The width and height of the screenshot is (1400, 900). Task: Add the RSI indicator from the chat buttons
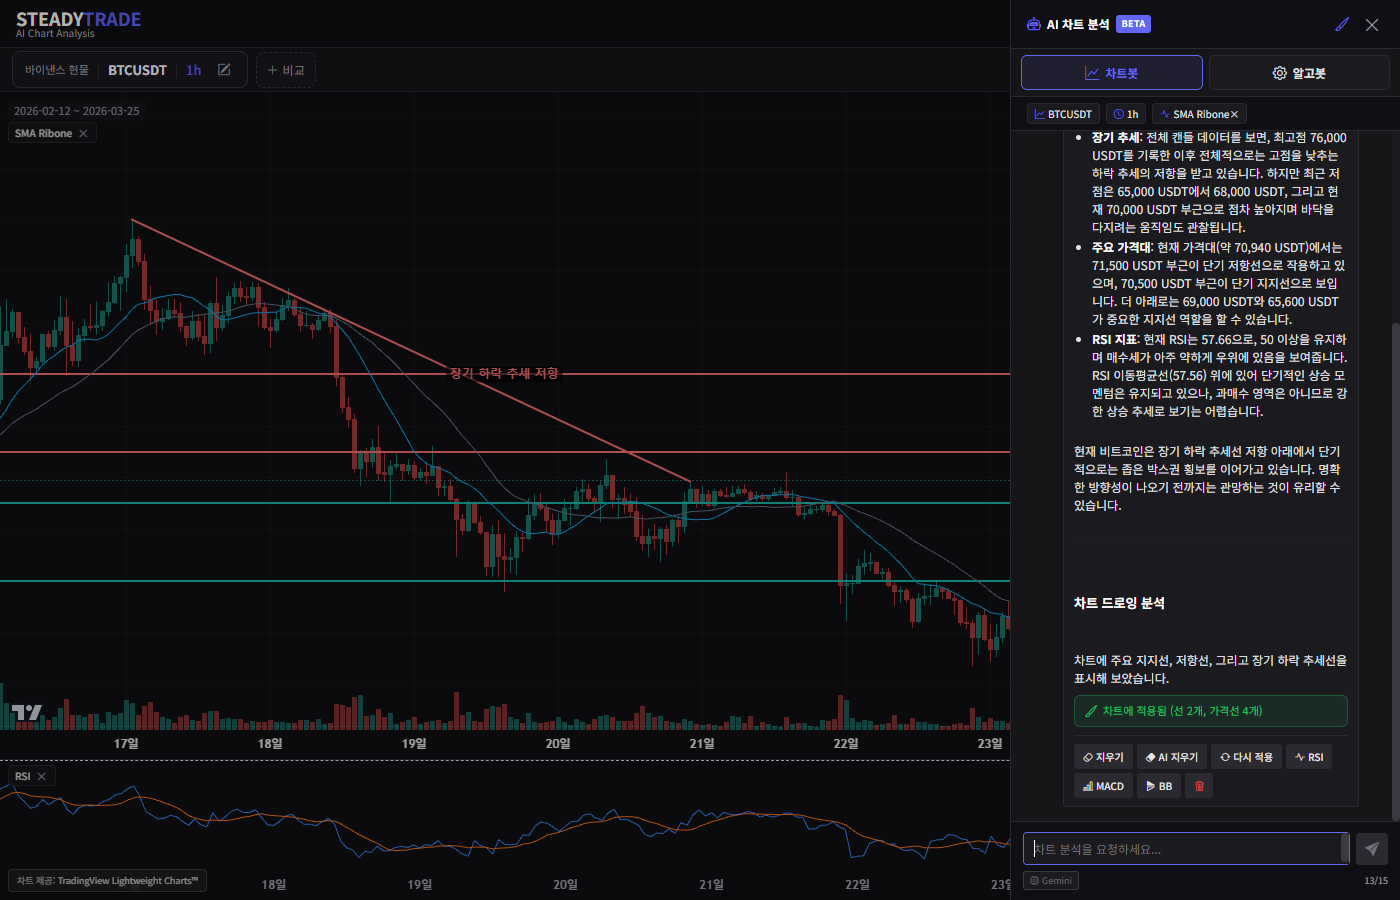coord(1309,757)
